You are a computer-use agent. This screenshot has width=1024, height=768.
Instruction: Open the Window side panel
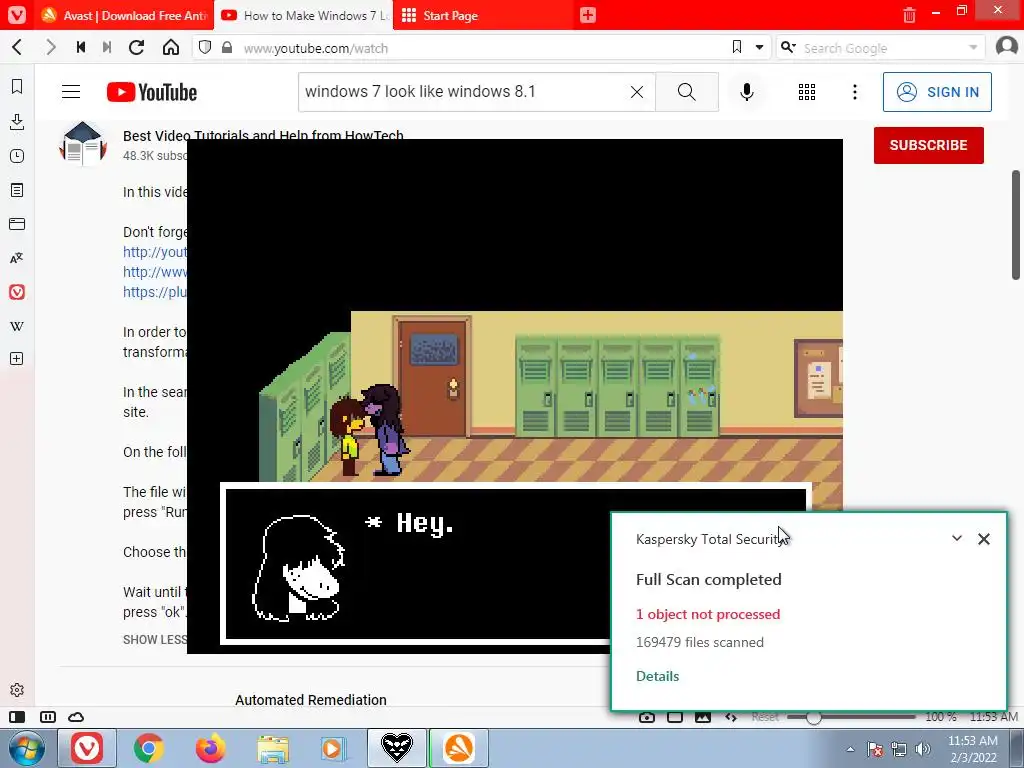17,224
